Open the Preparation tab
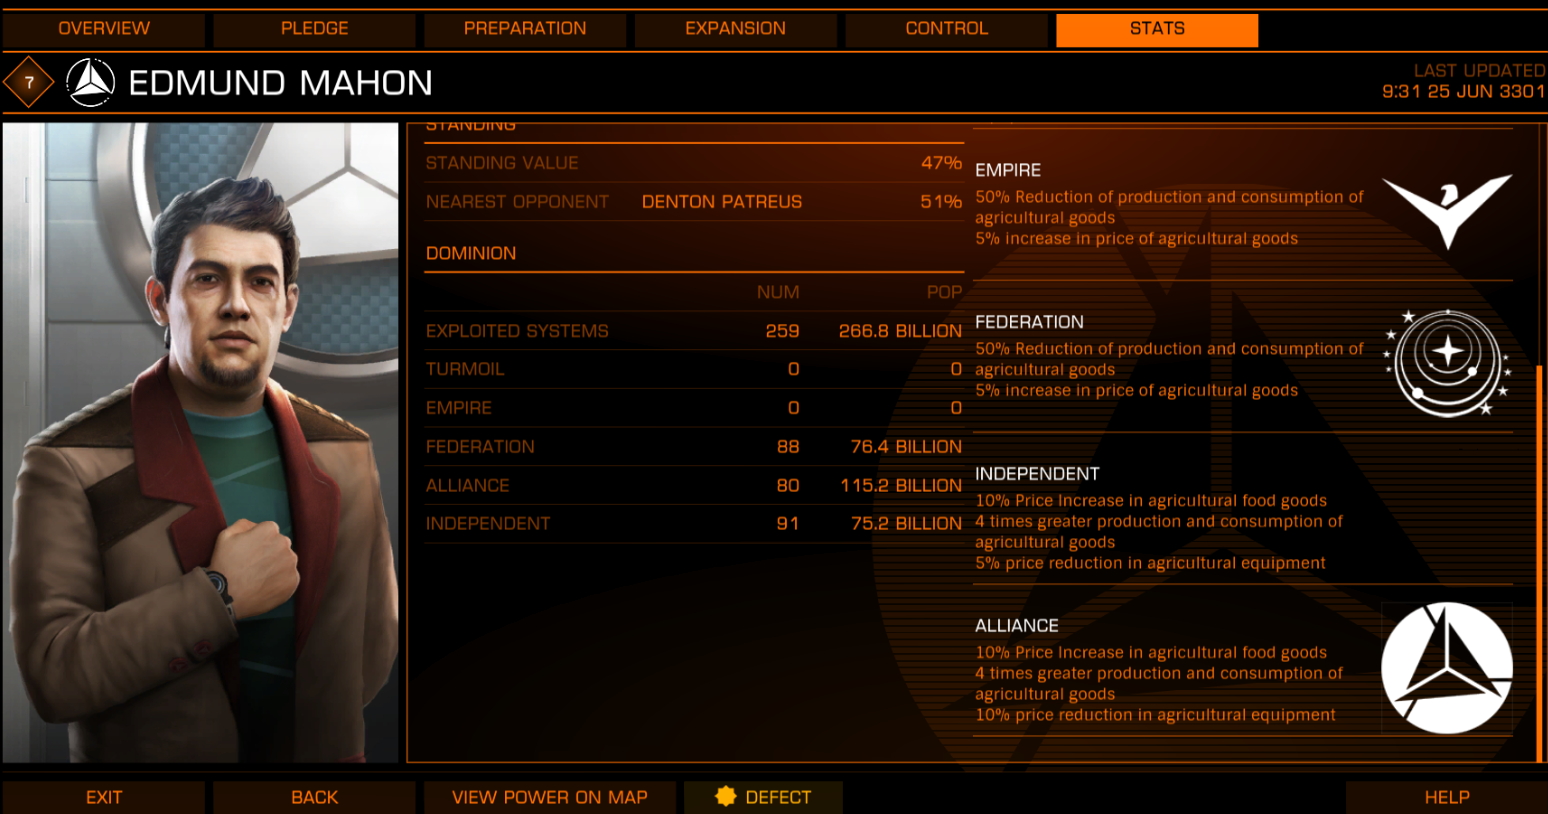Image resolution: width=1548 pixels, height=814 pixels. click(x=525, y=29)
